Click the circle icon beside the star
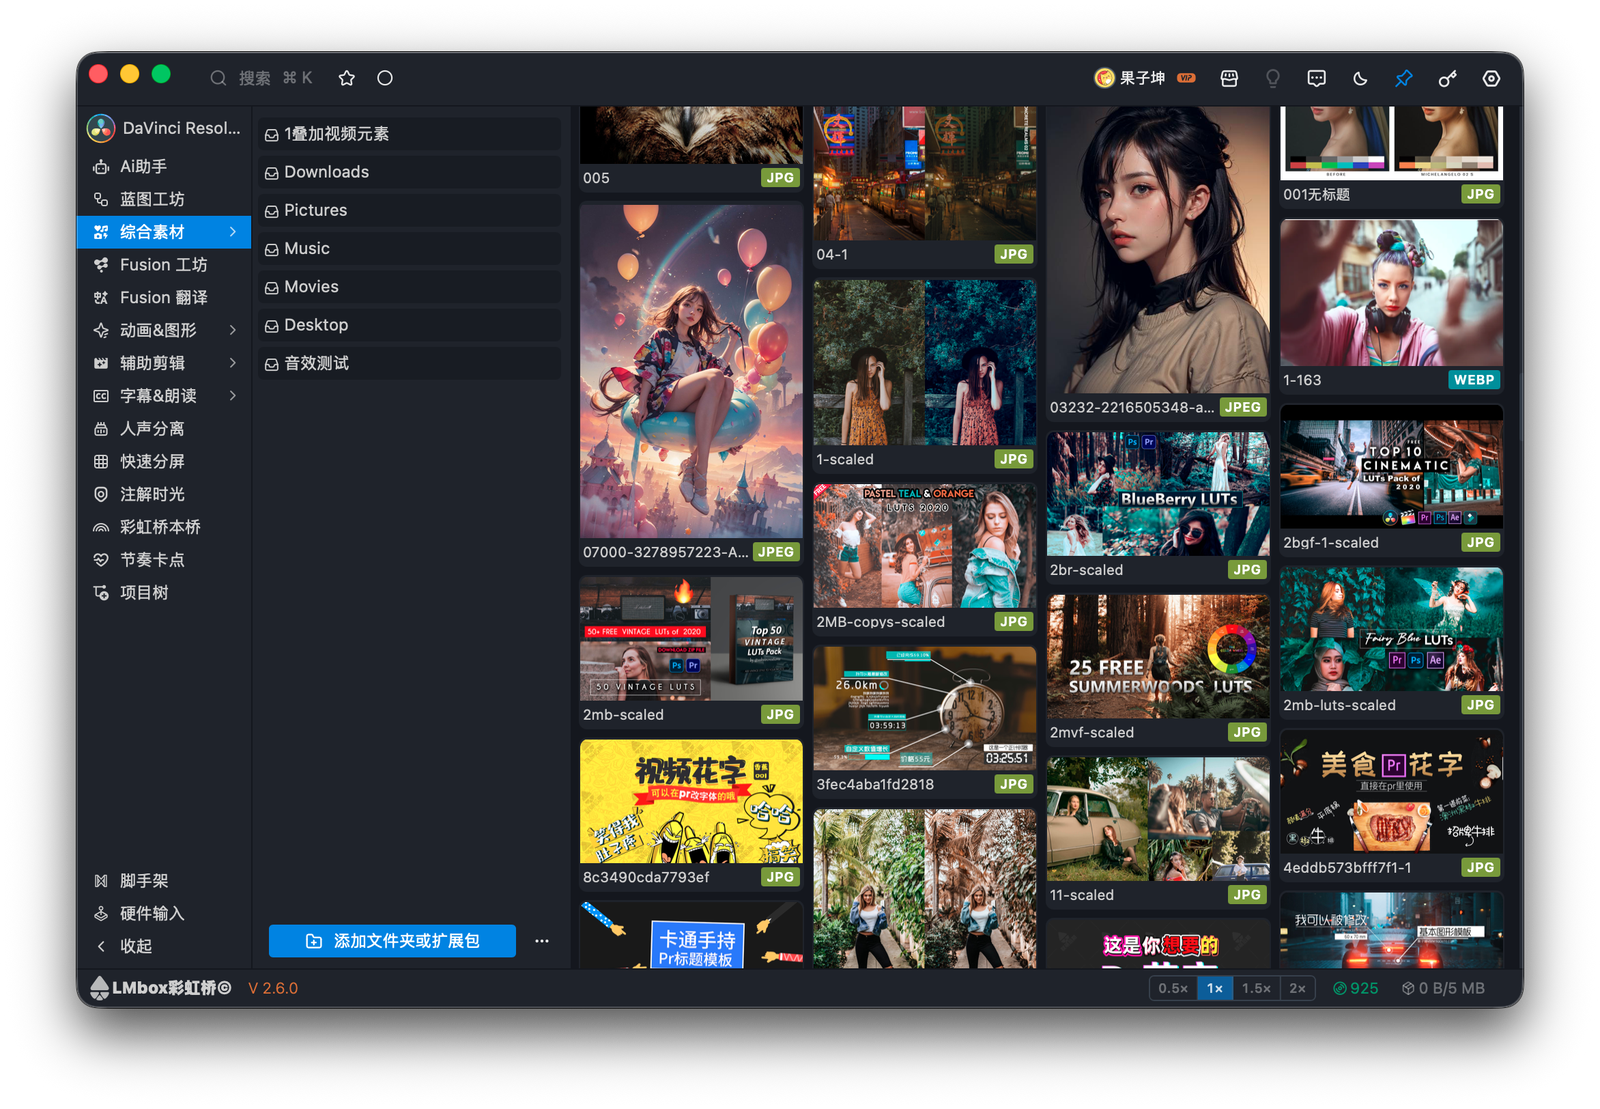The width and height of the screenshot is (1600, 1109). click(x=385, y=78)
